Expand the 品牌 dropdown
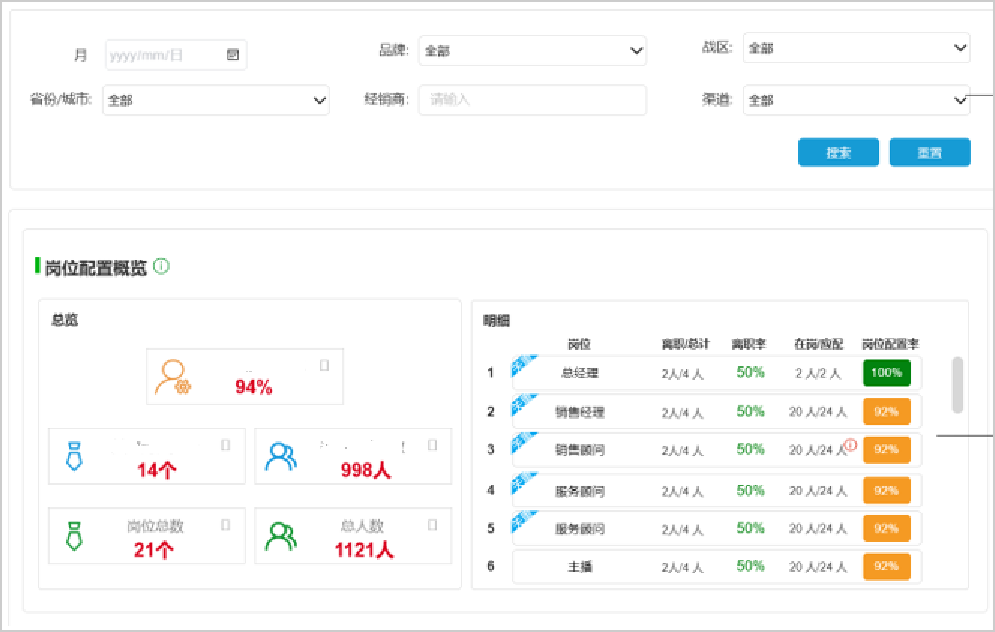Image resolution: width=995 pixels, height=632 pixels. [636, 50]
